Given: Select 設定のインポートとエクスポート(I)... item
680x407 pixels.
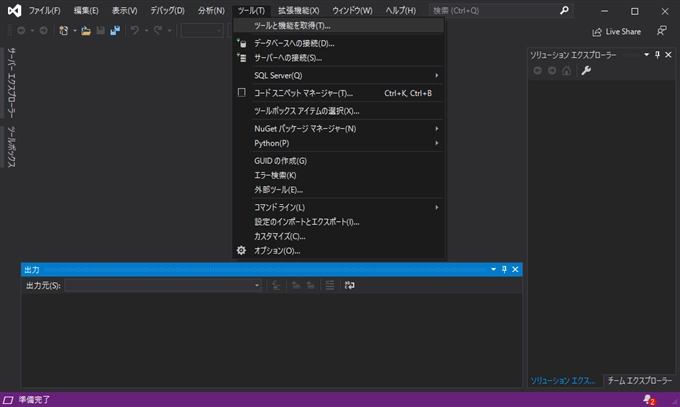Looking at the screenshot, I should coord(338,222).
